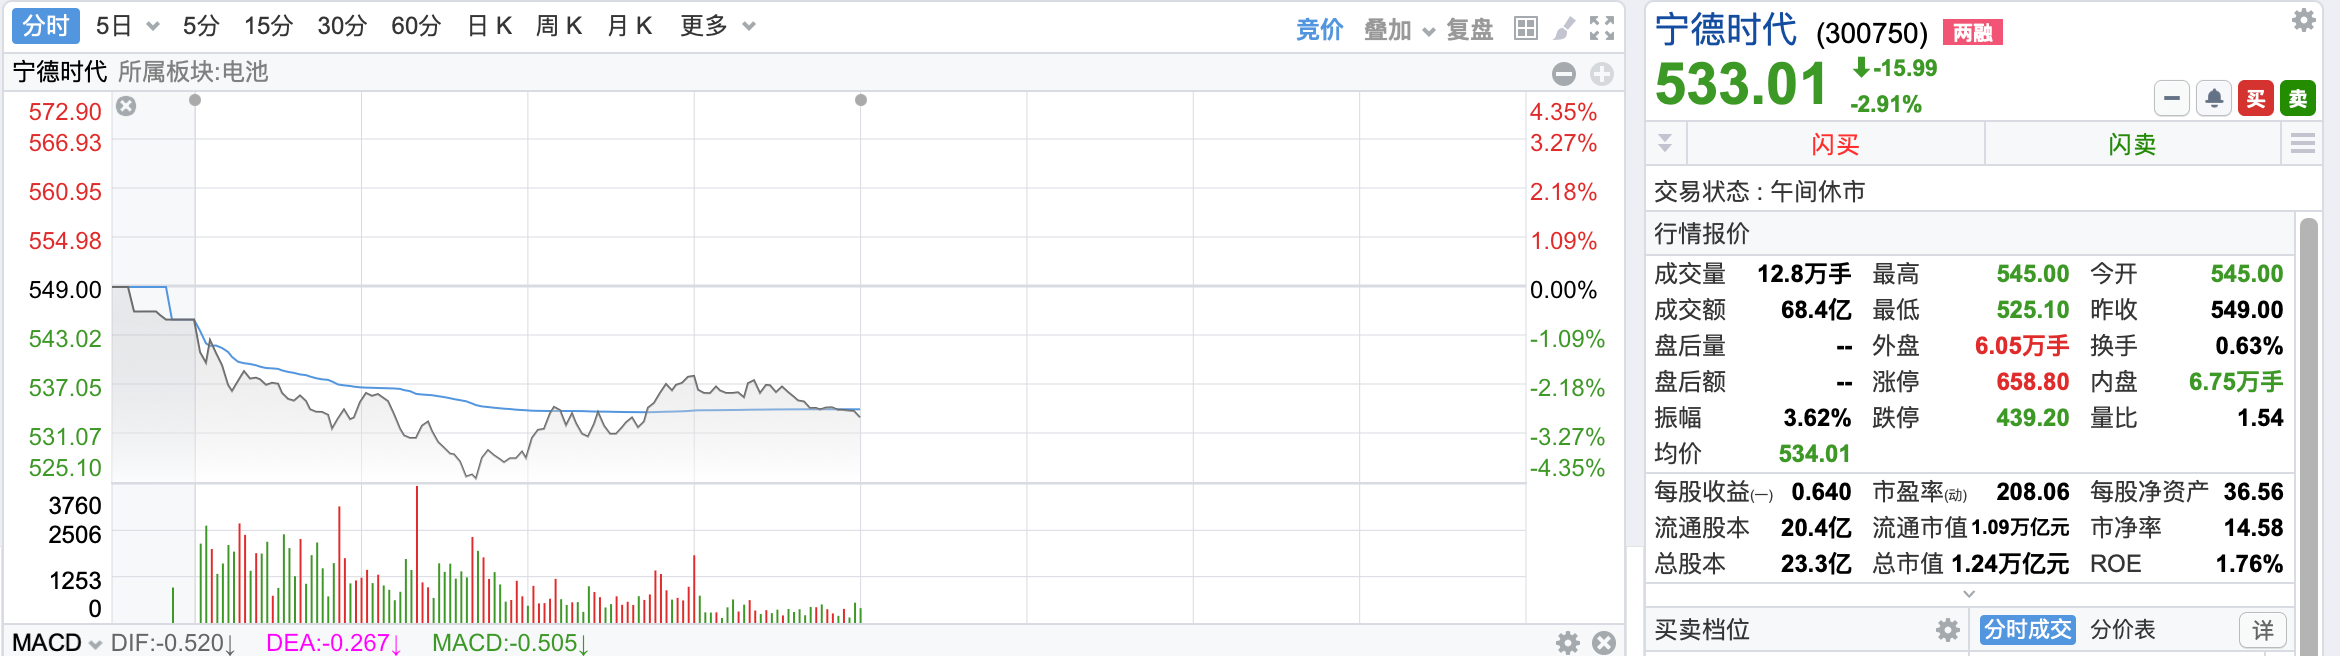The width and height of the screenshot is (2340, 656).
Task: Open the 叠加 overlay dropdown
Action: coord(1429,31)
